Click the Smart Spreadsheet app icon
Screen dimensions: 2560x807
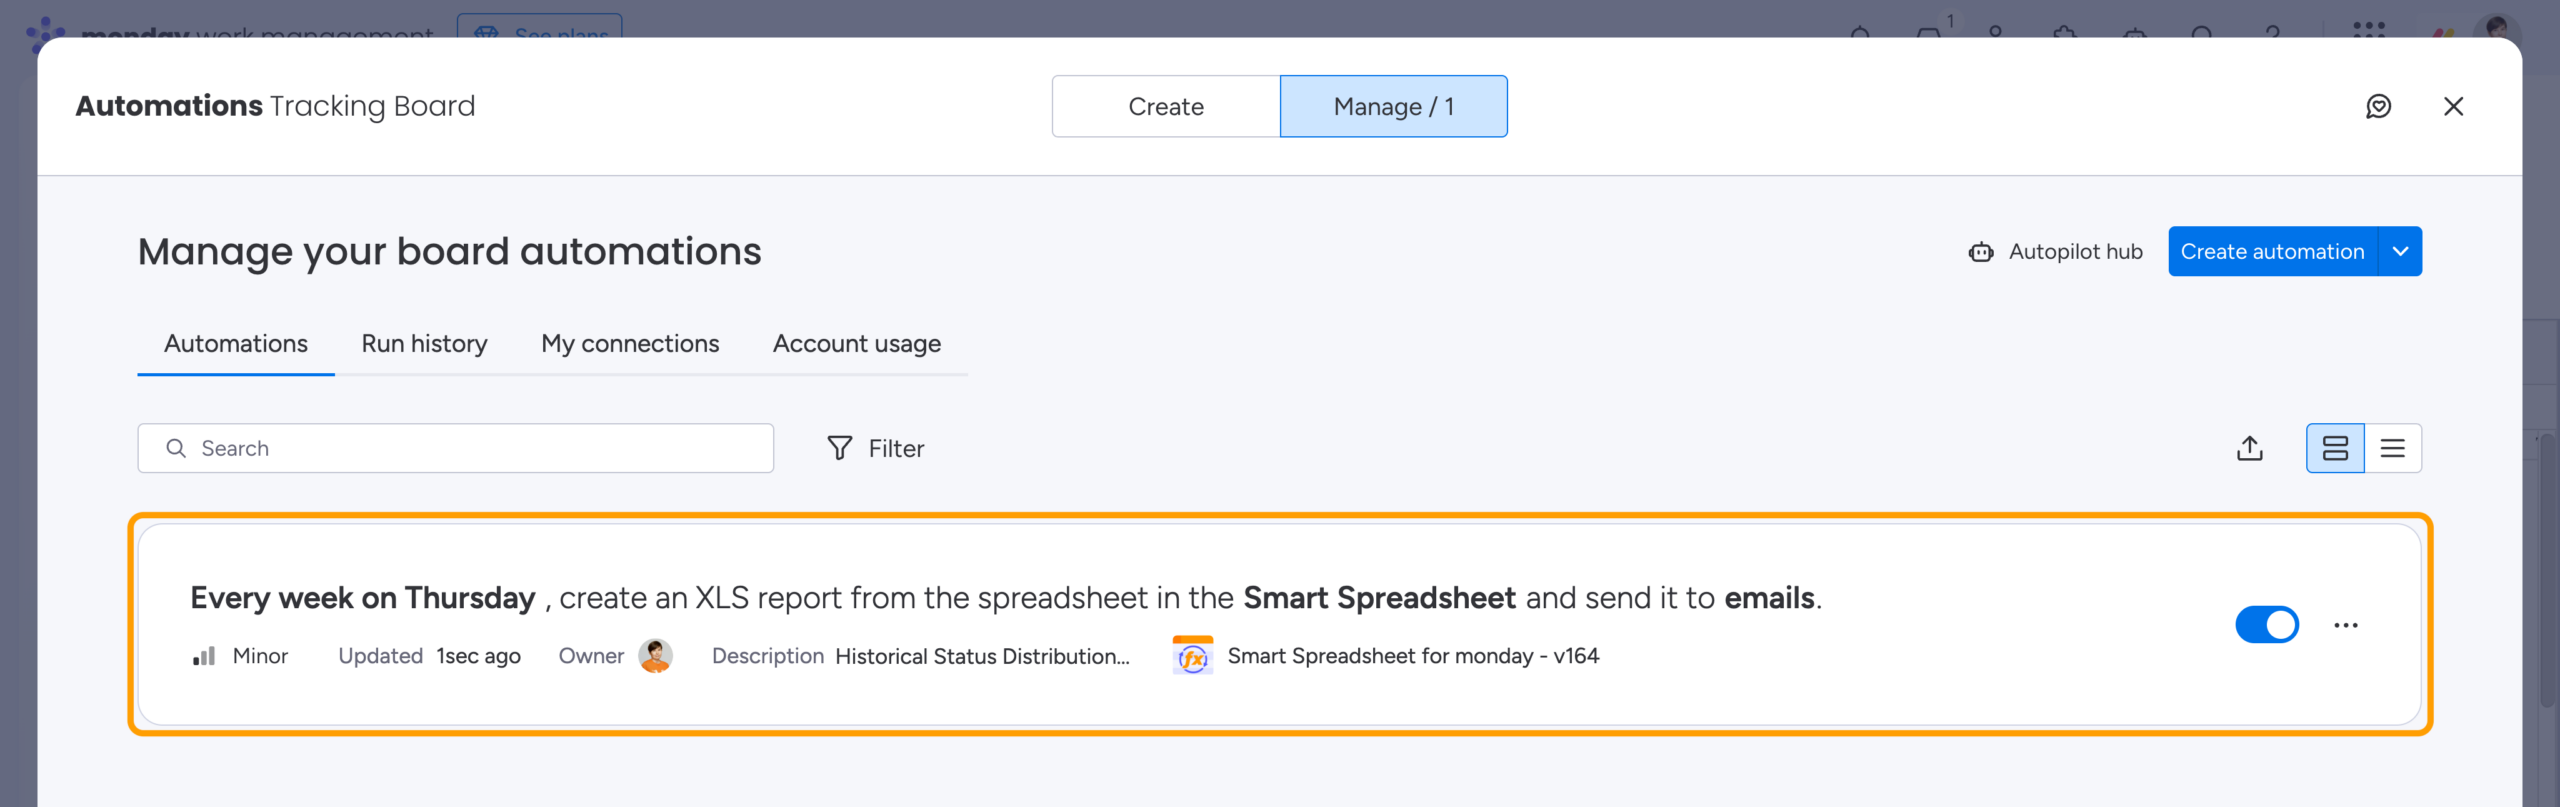coord(1192,656)
